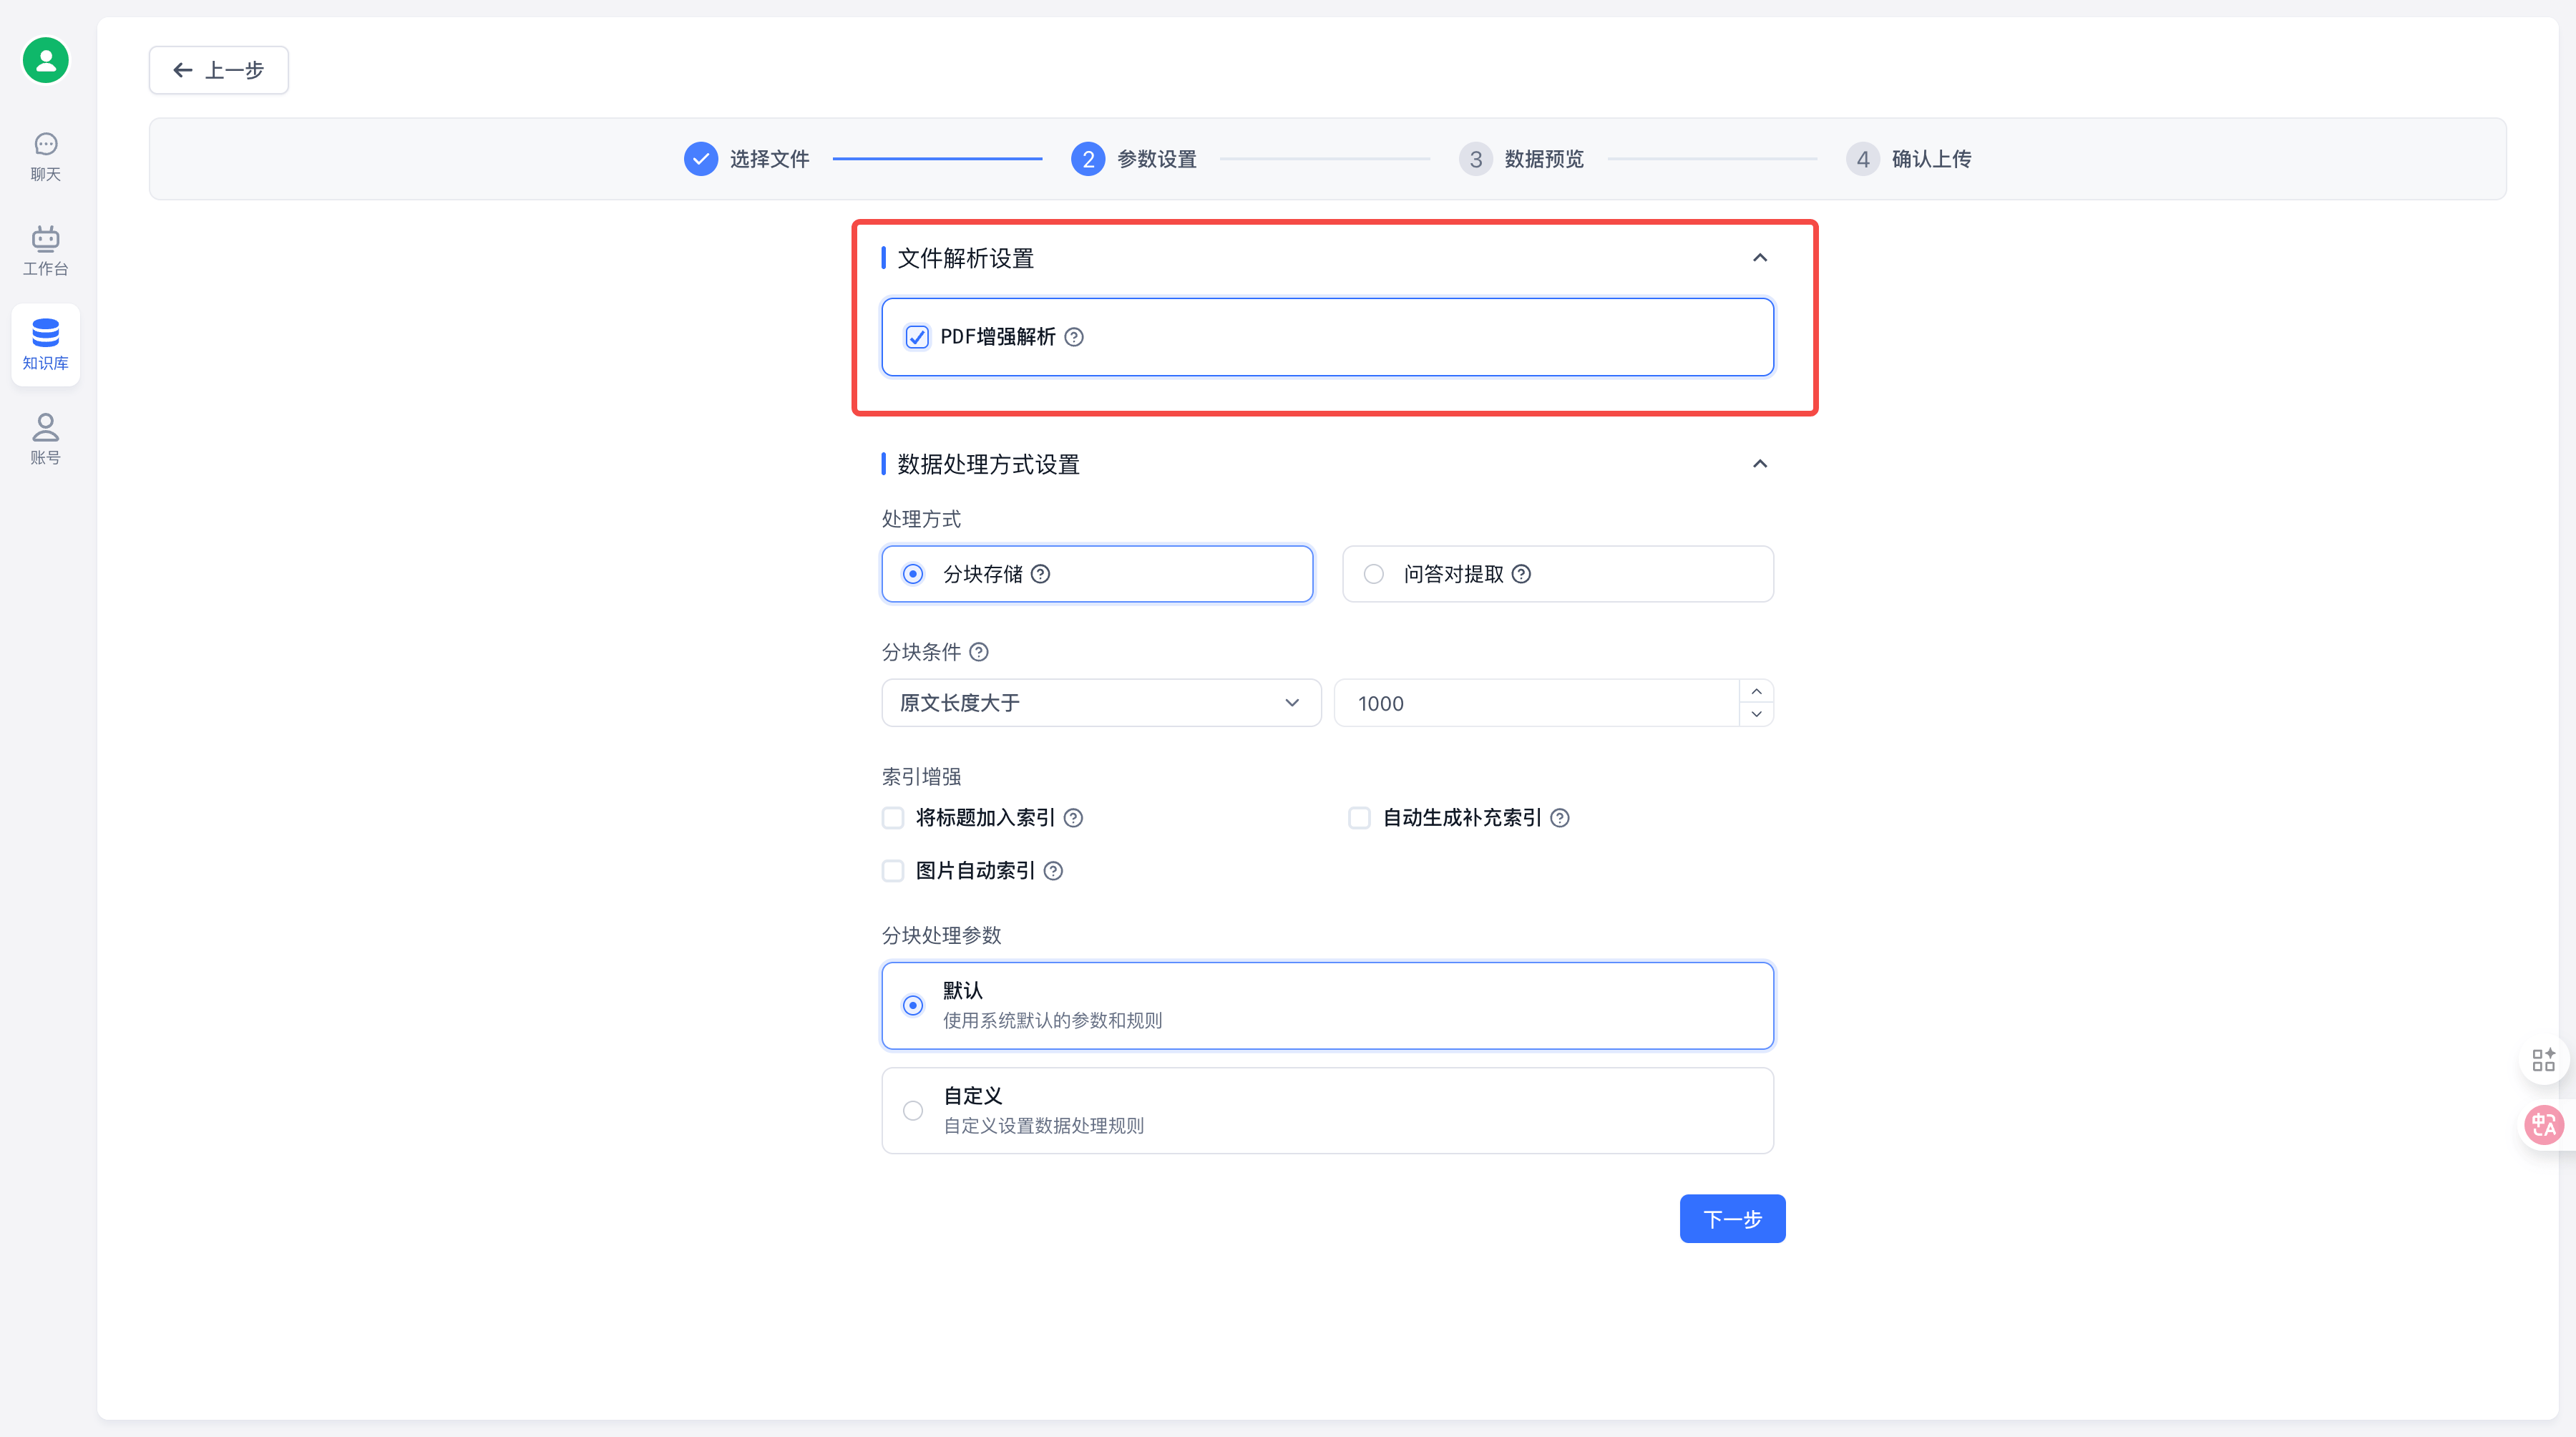Click the translate floating icon at right edge
Viewport: 2576px width, 1437px height.
tap(2543, 1125)
